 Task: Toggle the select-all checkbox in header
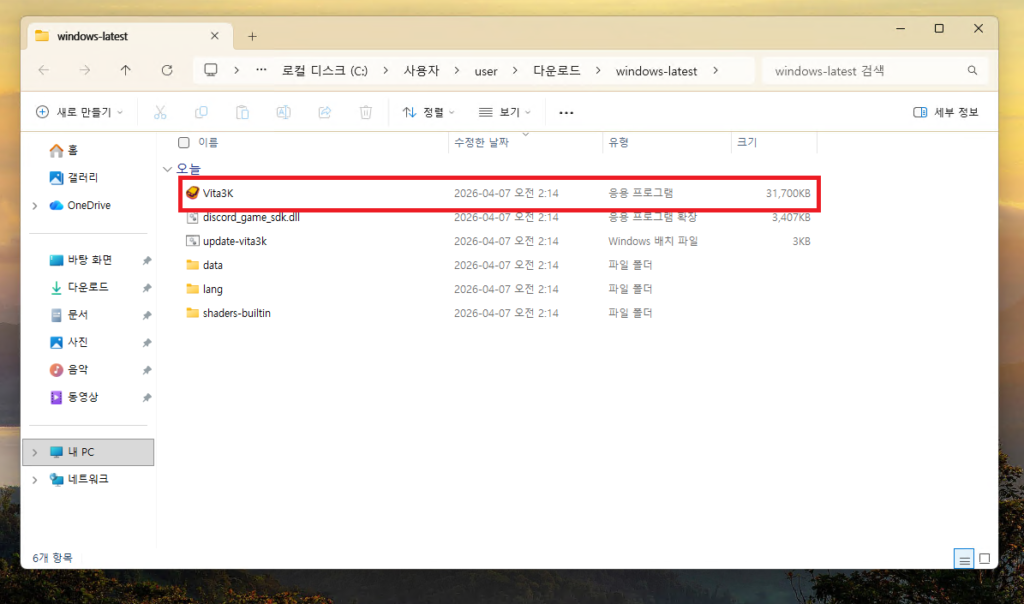[x=183, y=143]
